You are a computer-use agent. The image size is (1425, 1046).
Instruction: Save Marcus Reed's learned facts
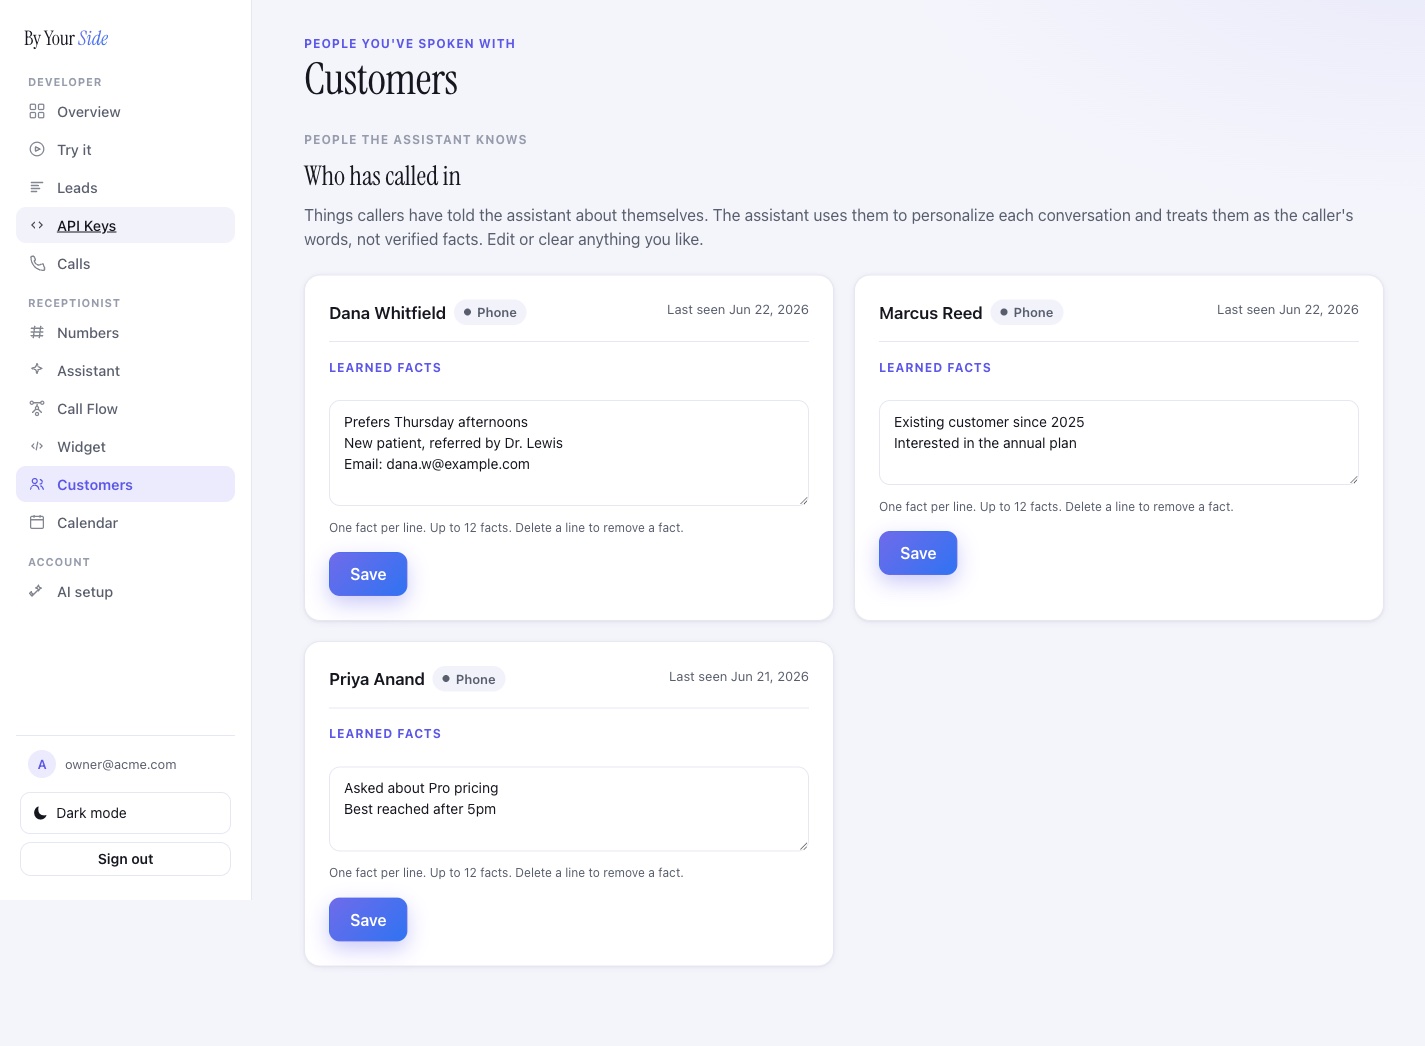click(x=918, y=553)
